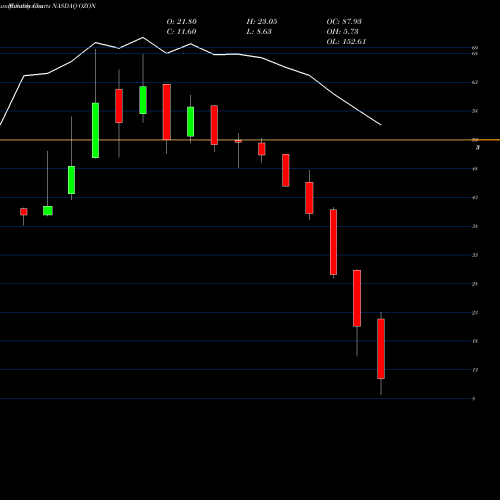Click the 13 price axis label
This screenshot has width=500, height=500.
coord(475,370)
